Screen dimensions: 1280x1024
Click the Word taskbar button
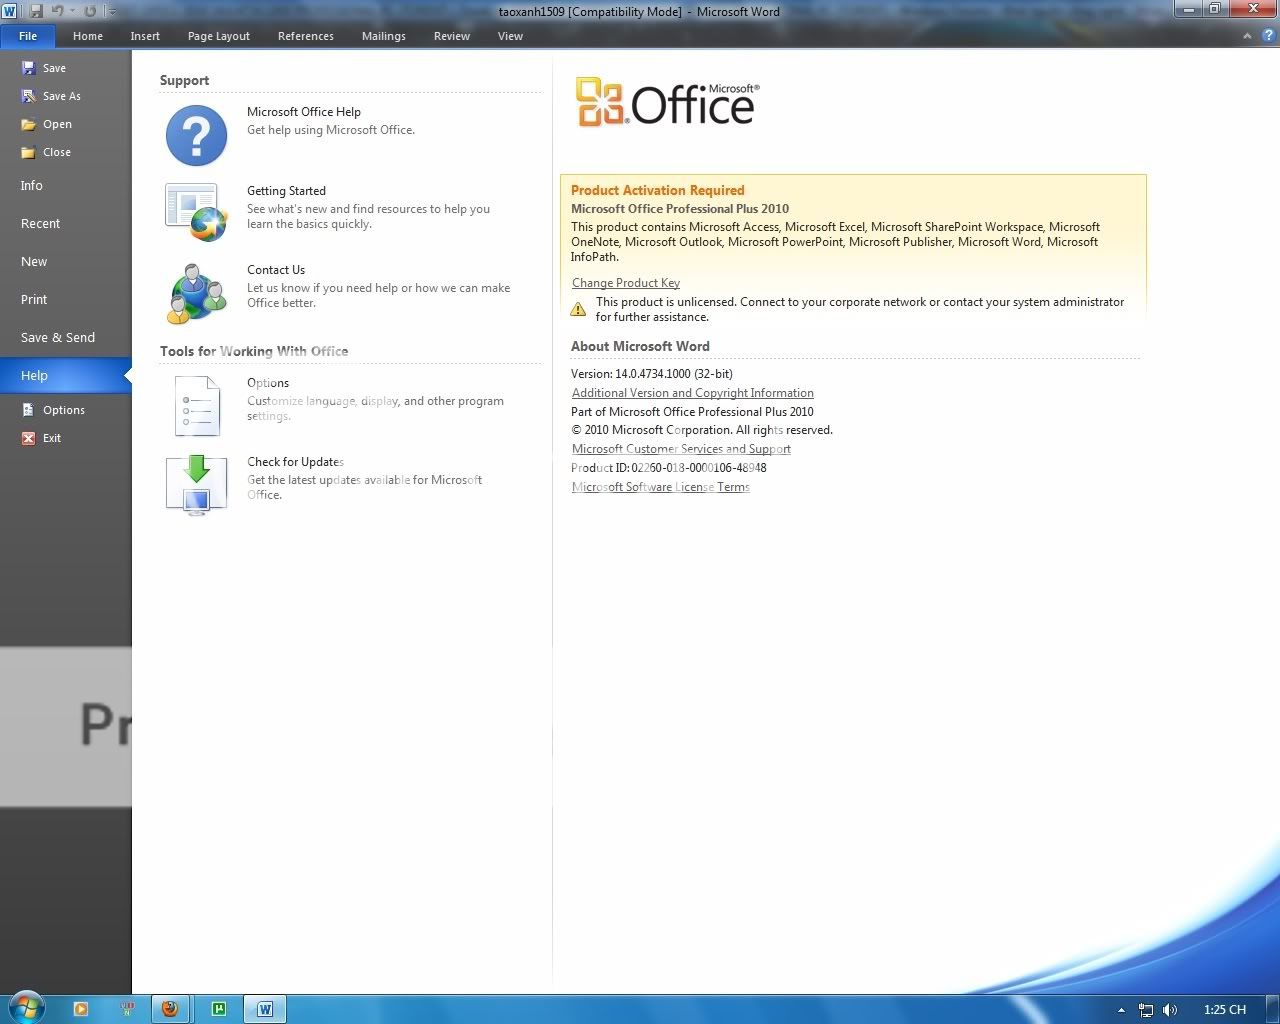coord(265,1009)
